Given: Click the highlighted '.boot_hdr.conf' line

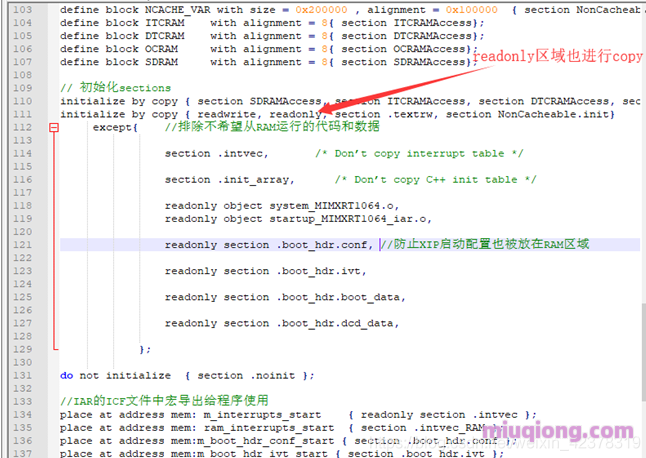Looking at the screenshot, I should point(270,245).
